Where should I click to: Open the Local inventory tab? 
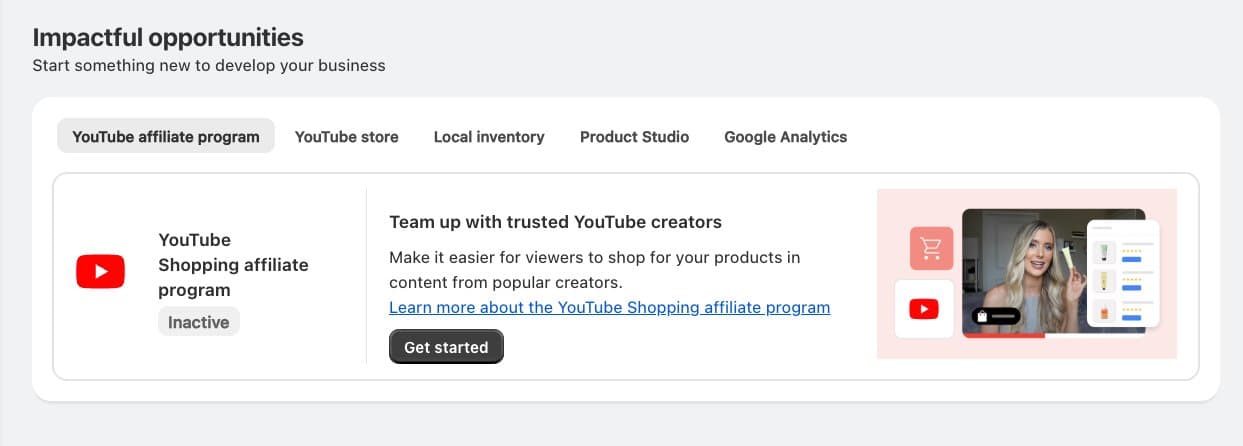click(x=489, y=137)
